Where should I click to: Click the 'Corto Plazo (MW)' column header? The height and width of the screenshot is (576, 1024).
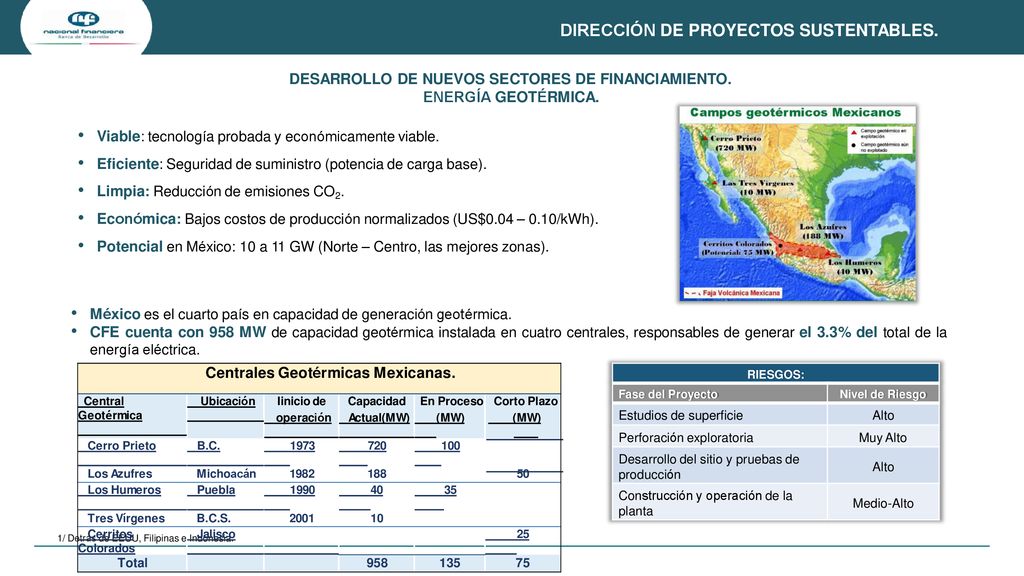click(x=526, y=409)
